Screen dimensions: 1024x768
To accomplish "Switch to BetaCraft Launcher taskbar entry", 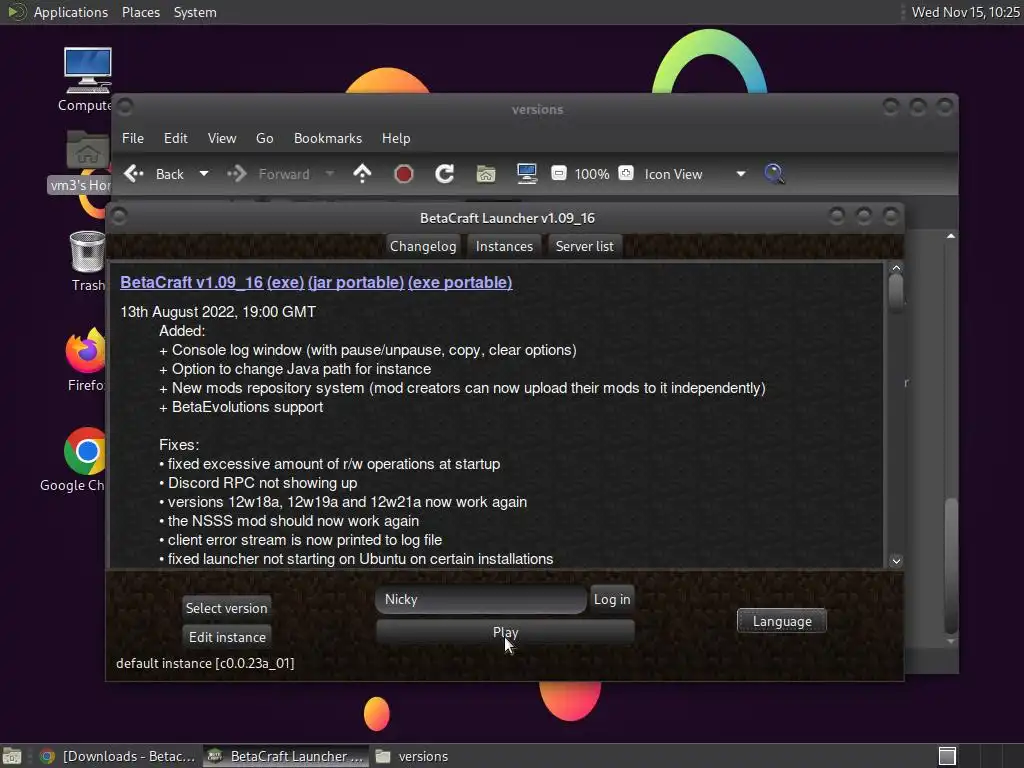I will pyautogui.click(x=285, y=756).
